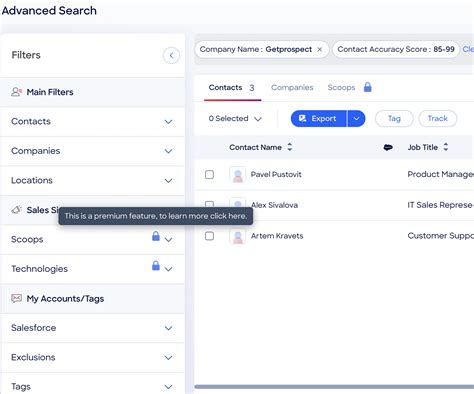This screenshot has width=474, height=394.
Task: Switch to the Companies tab
Action: 292,88
